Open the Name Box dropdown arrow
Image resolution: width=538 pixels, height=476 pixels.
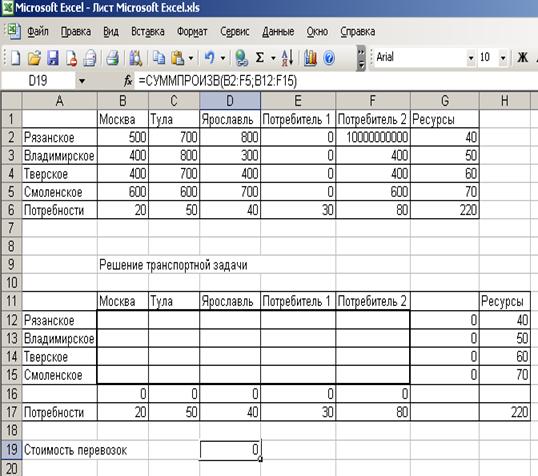(x=82, y=81)
